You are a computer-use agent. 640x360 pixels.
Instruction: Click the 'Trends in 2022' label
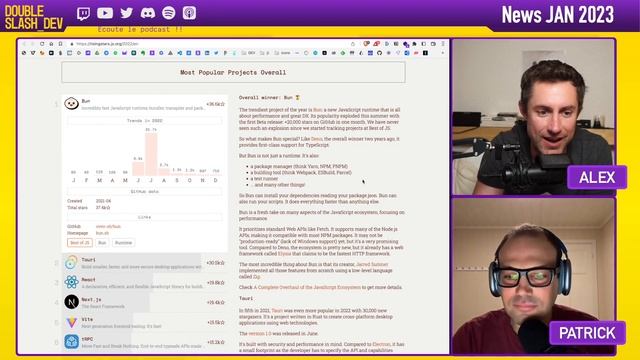[x=144, y=121]
